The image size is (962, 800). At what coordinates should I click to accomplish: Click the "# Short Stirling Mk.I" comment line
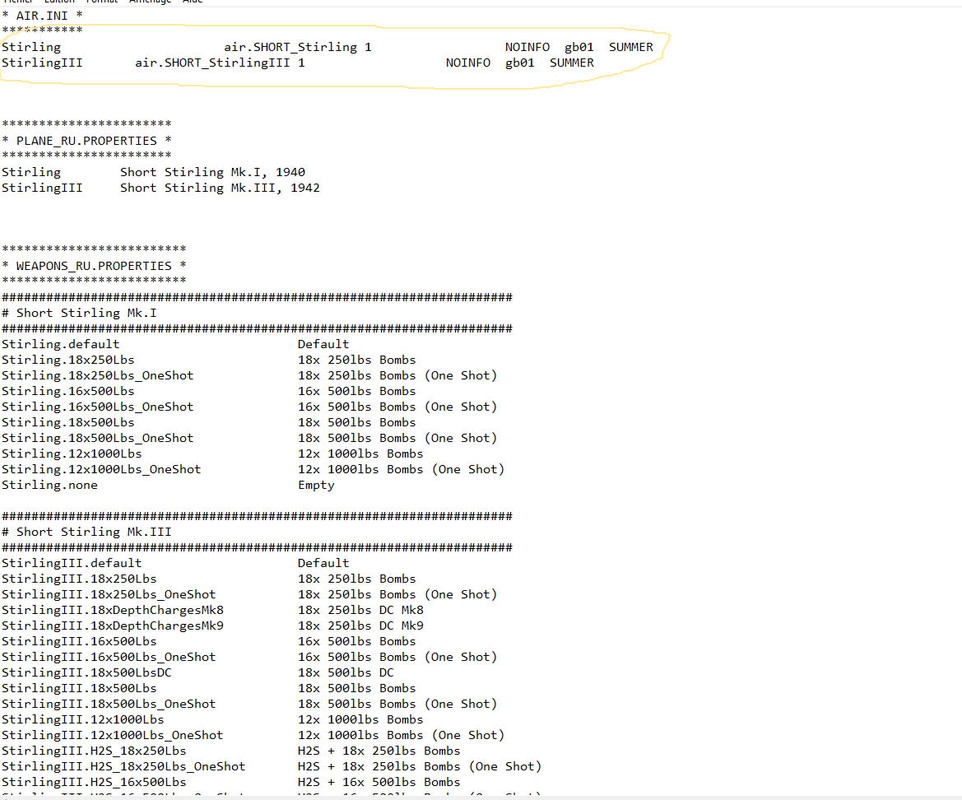click(x=79, y=313)
